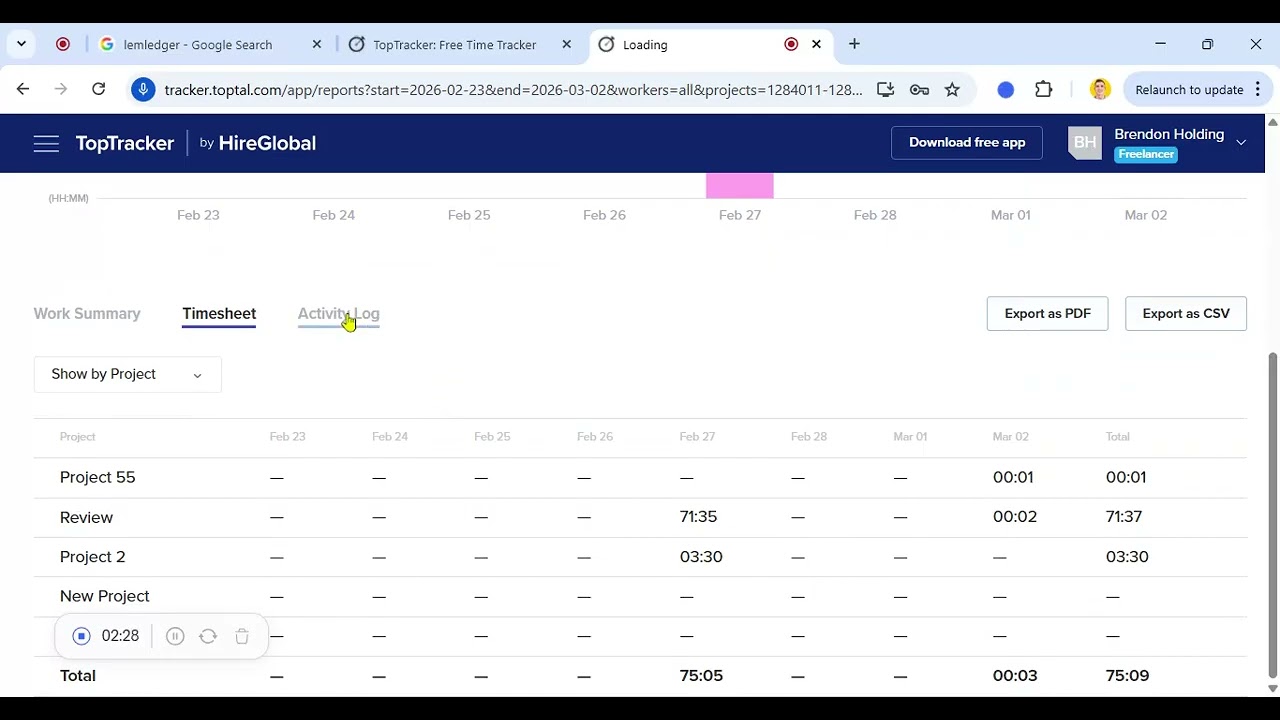Switch to the Work Summary tab
This screenshot has height=720, width=1280.
(x=87, y=314)
